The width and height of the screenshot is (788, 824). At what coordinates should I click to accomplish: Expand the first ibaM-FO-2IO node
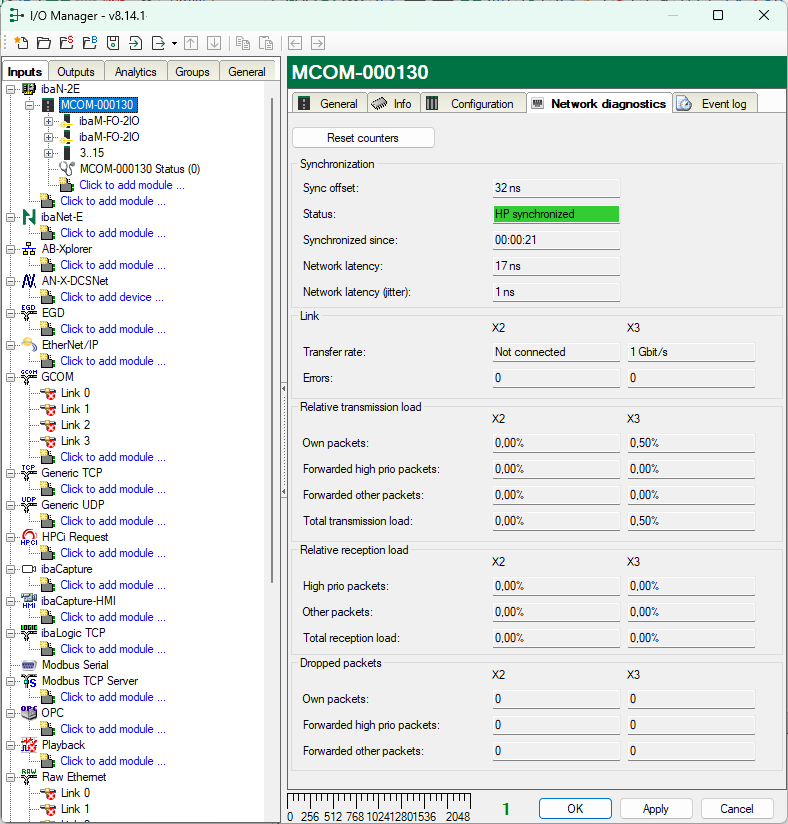[48, 121]
